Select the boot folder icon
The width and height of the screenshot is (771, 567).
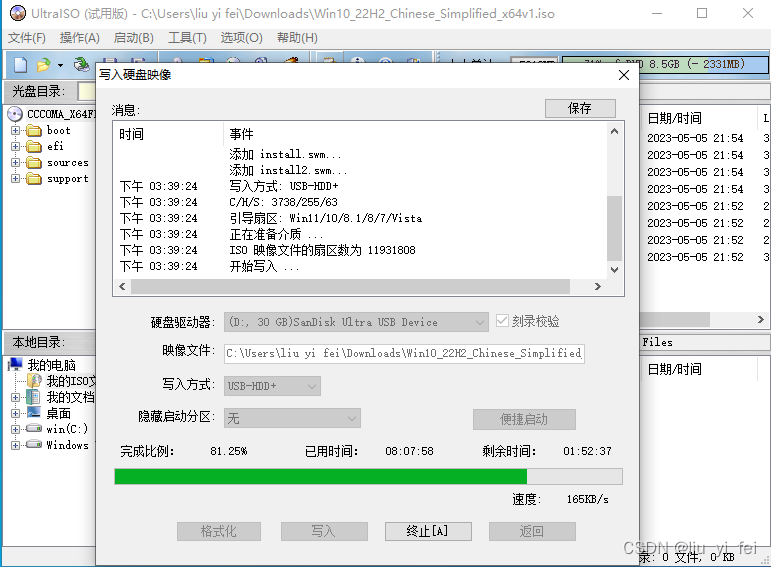pos(33,130)
